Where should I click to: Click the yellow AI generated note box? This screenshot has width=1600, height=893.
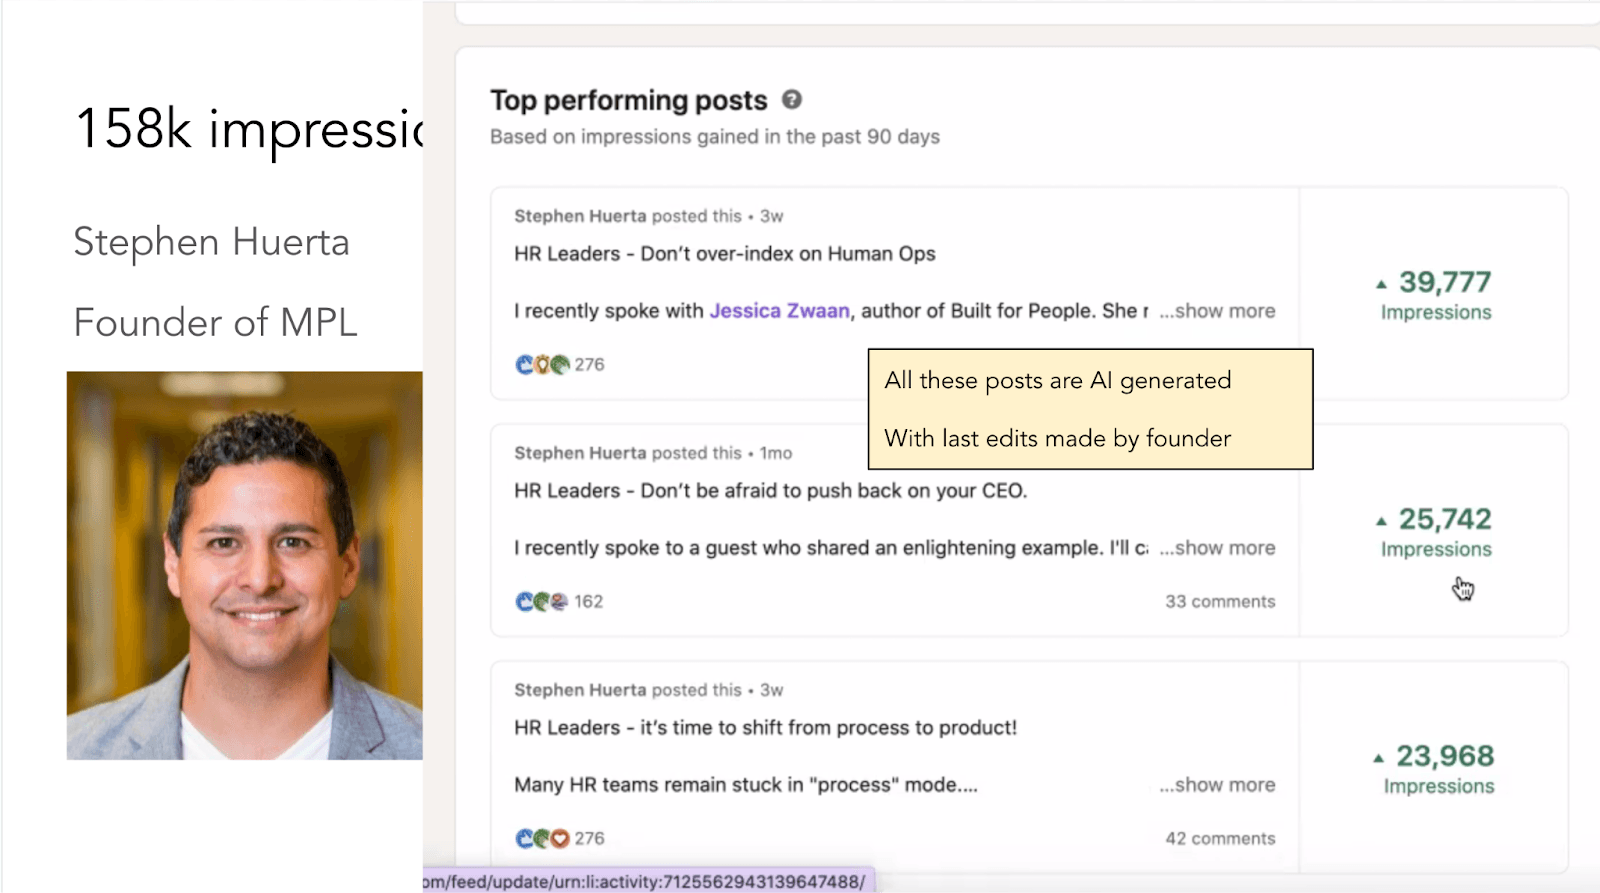click(x=1090, y=409)
